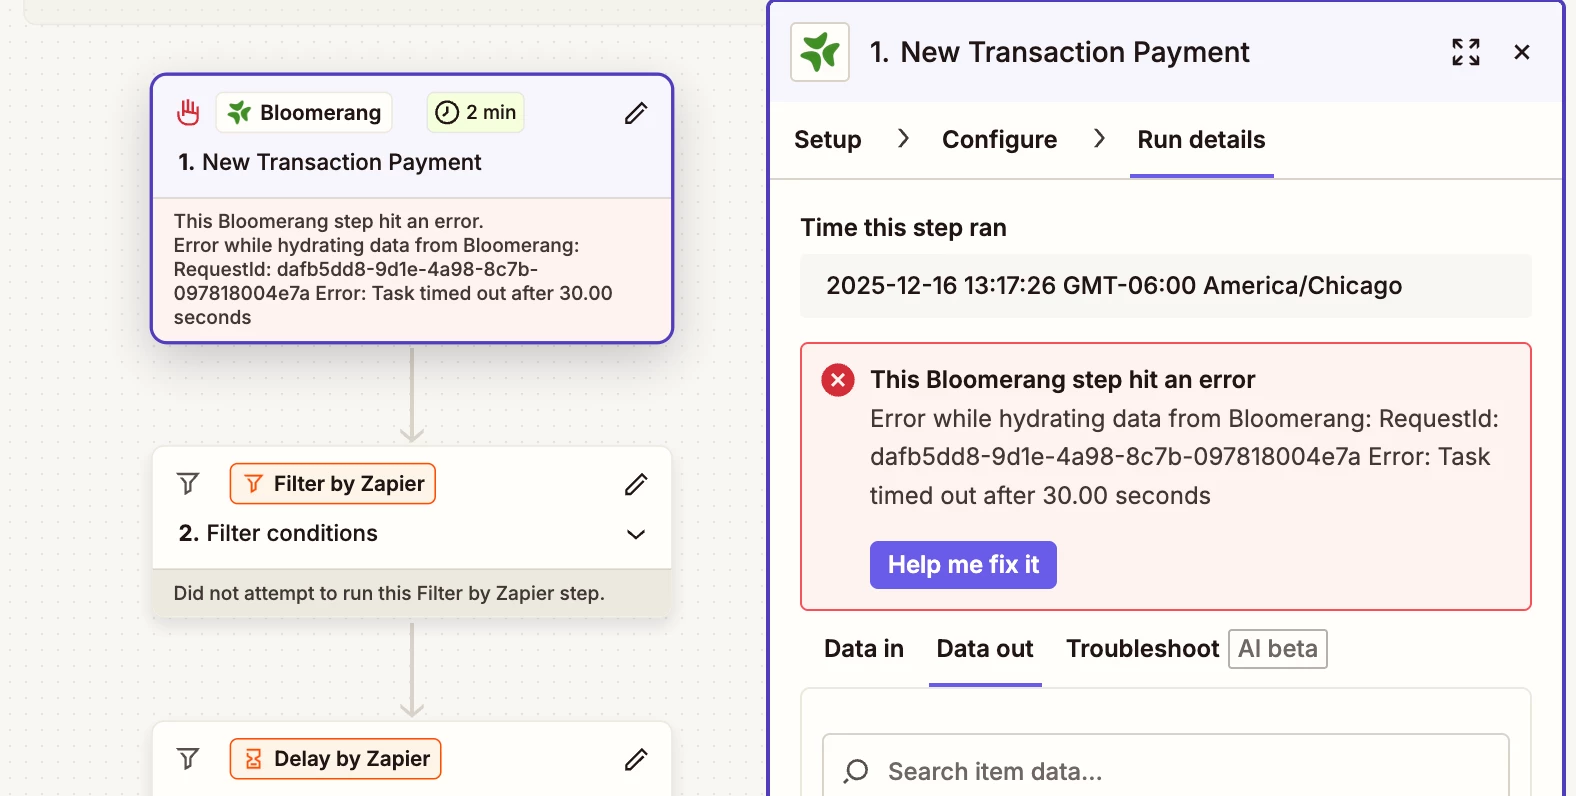Click the 2 min polling interval badge
1576x796 pixels.
[x=476, y=113]
